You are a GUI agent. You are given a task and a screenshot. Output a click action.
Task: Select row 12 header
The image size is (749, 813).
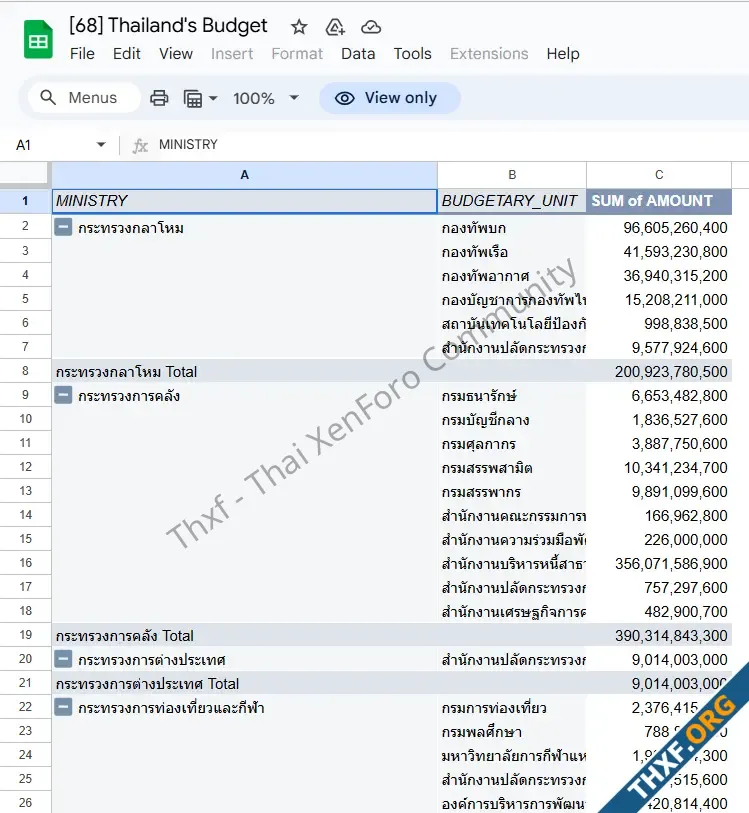pos(25,467)
